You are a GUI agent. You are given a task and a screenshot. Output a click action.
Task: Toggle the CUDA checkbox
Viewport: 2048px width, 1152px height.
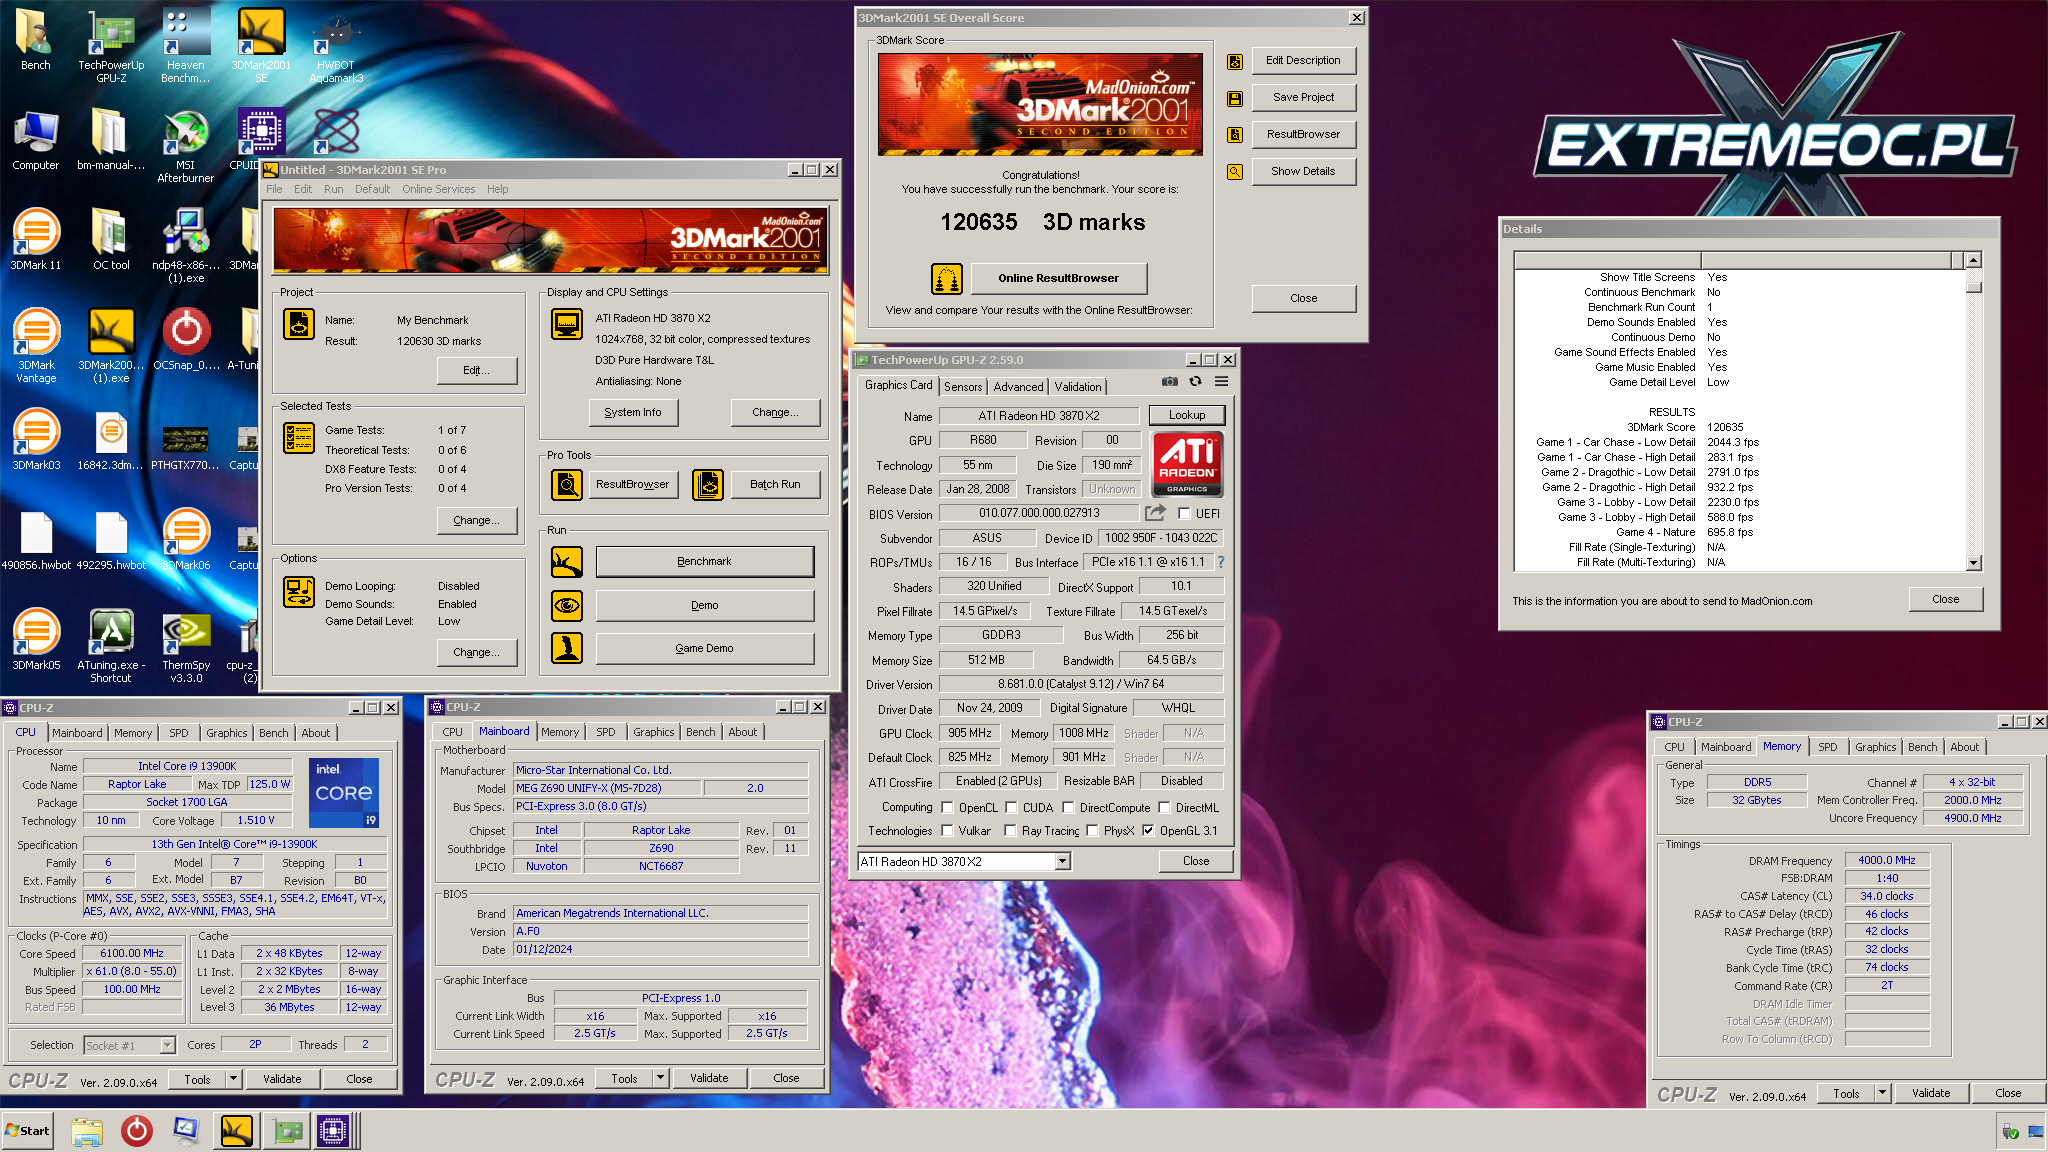[x=1011, y=808]
